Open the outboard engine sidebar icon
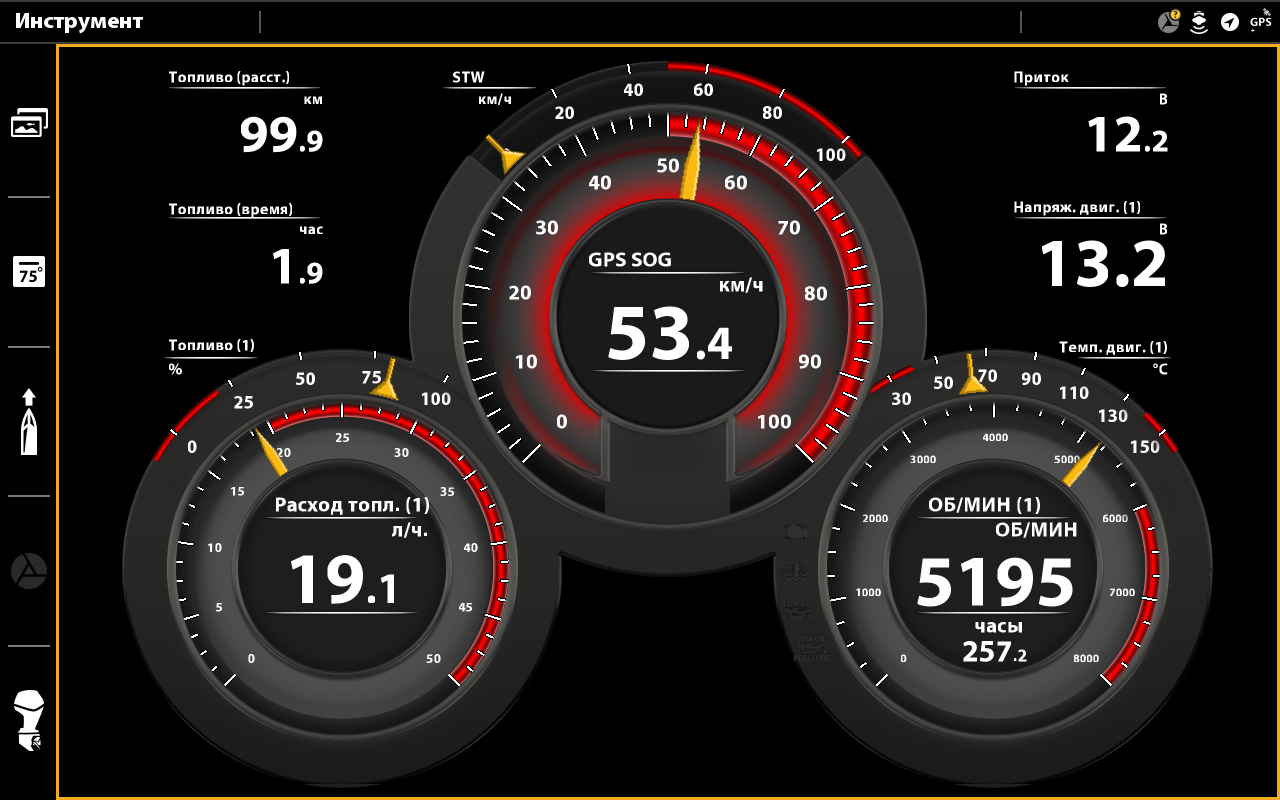The height and width of the screenshot is (800, 1280). point(29,721)
